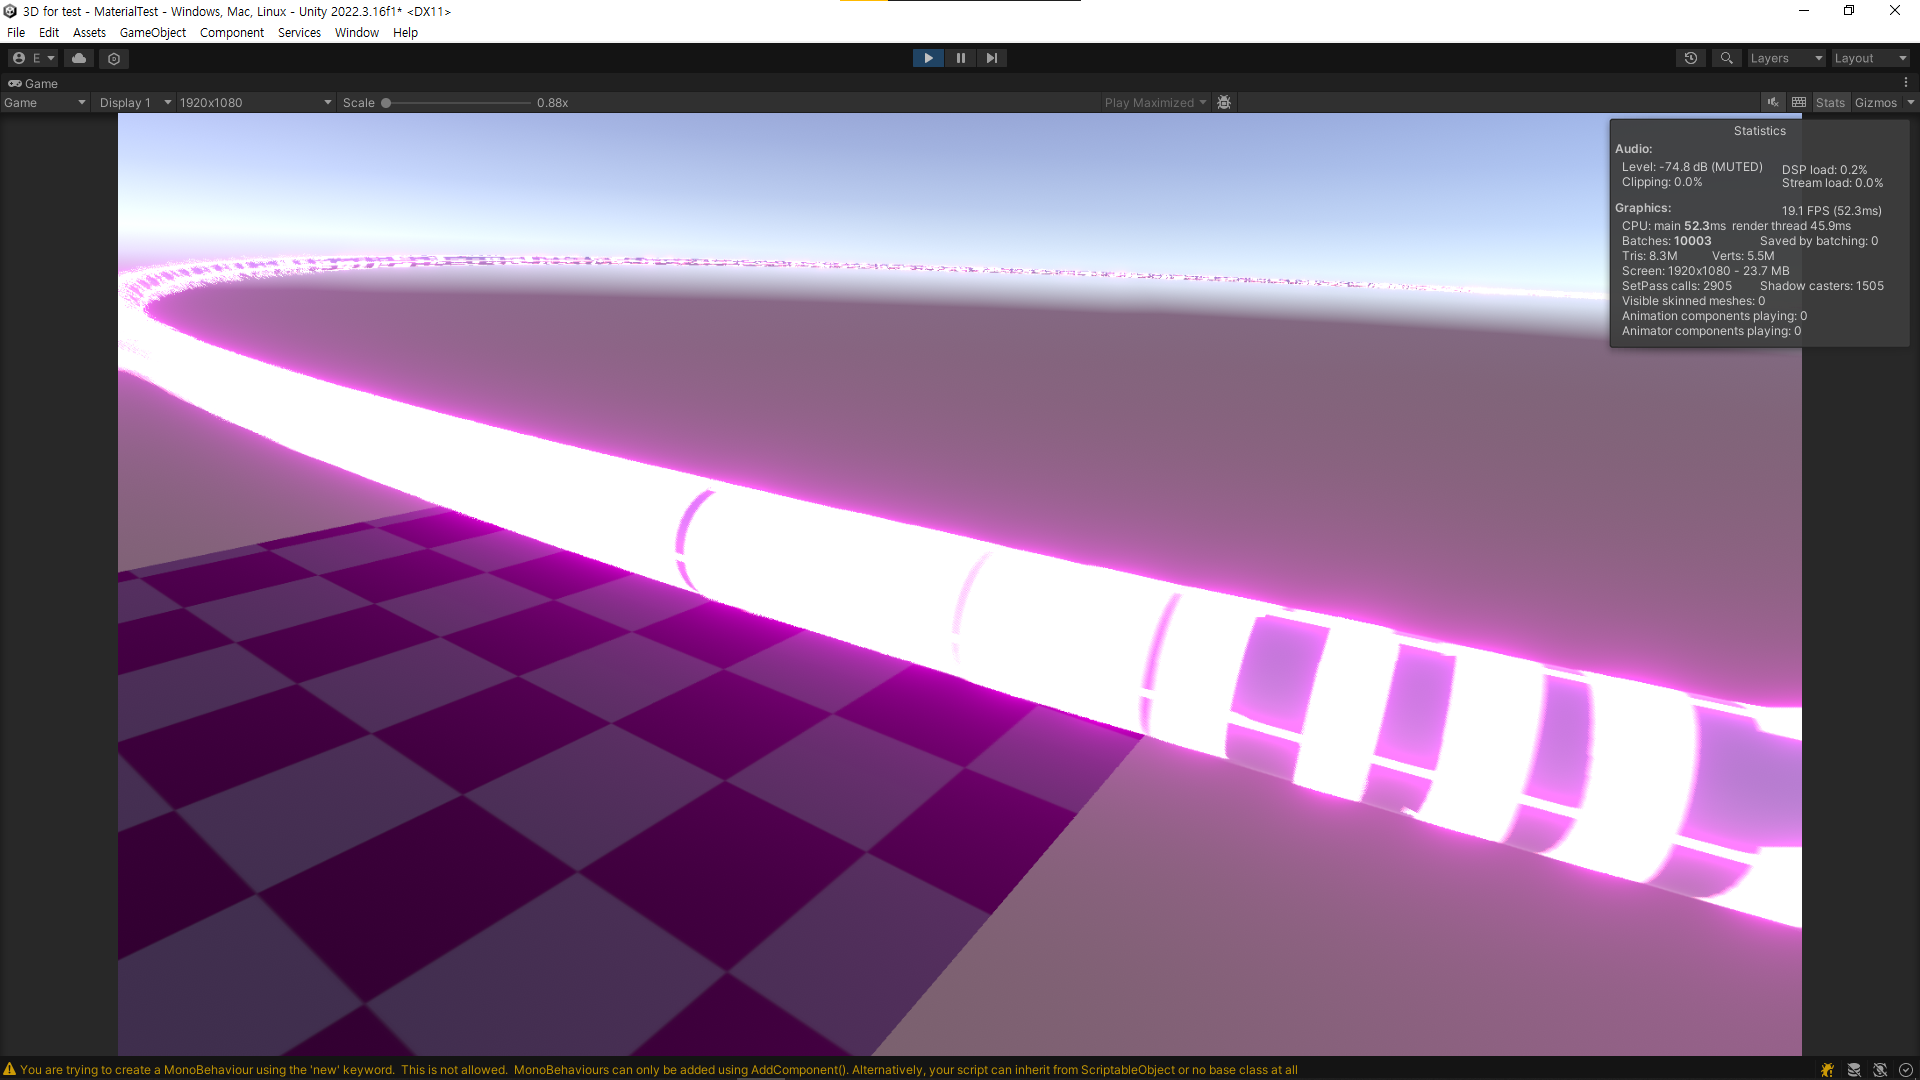Image resolution: width=1920 pixels, height=1080 pixels.
Task: Click the global Search magnifier icon
Action: (1726, 58)
